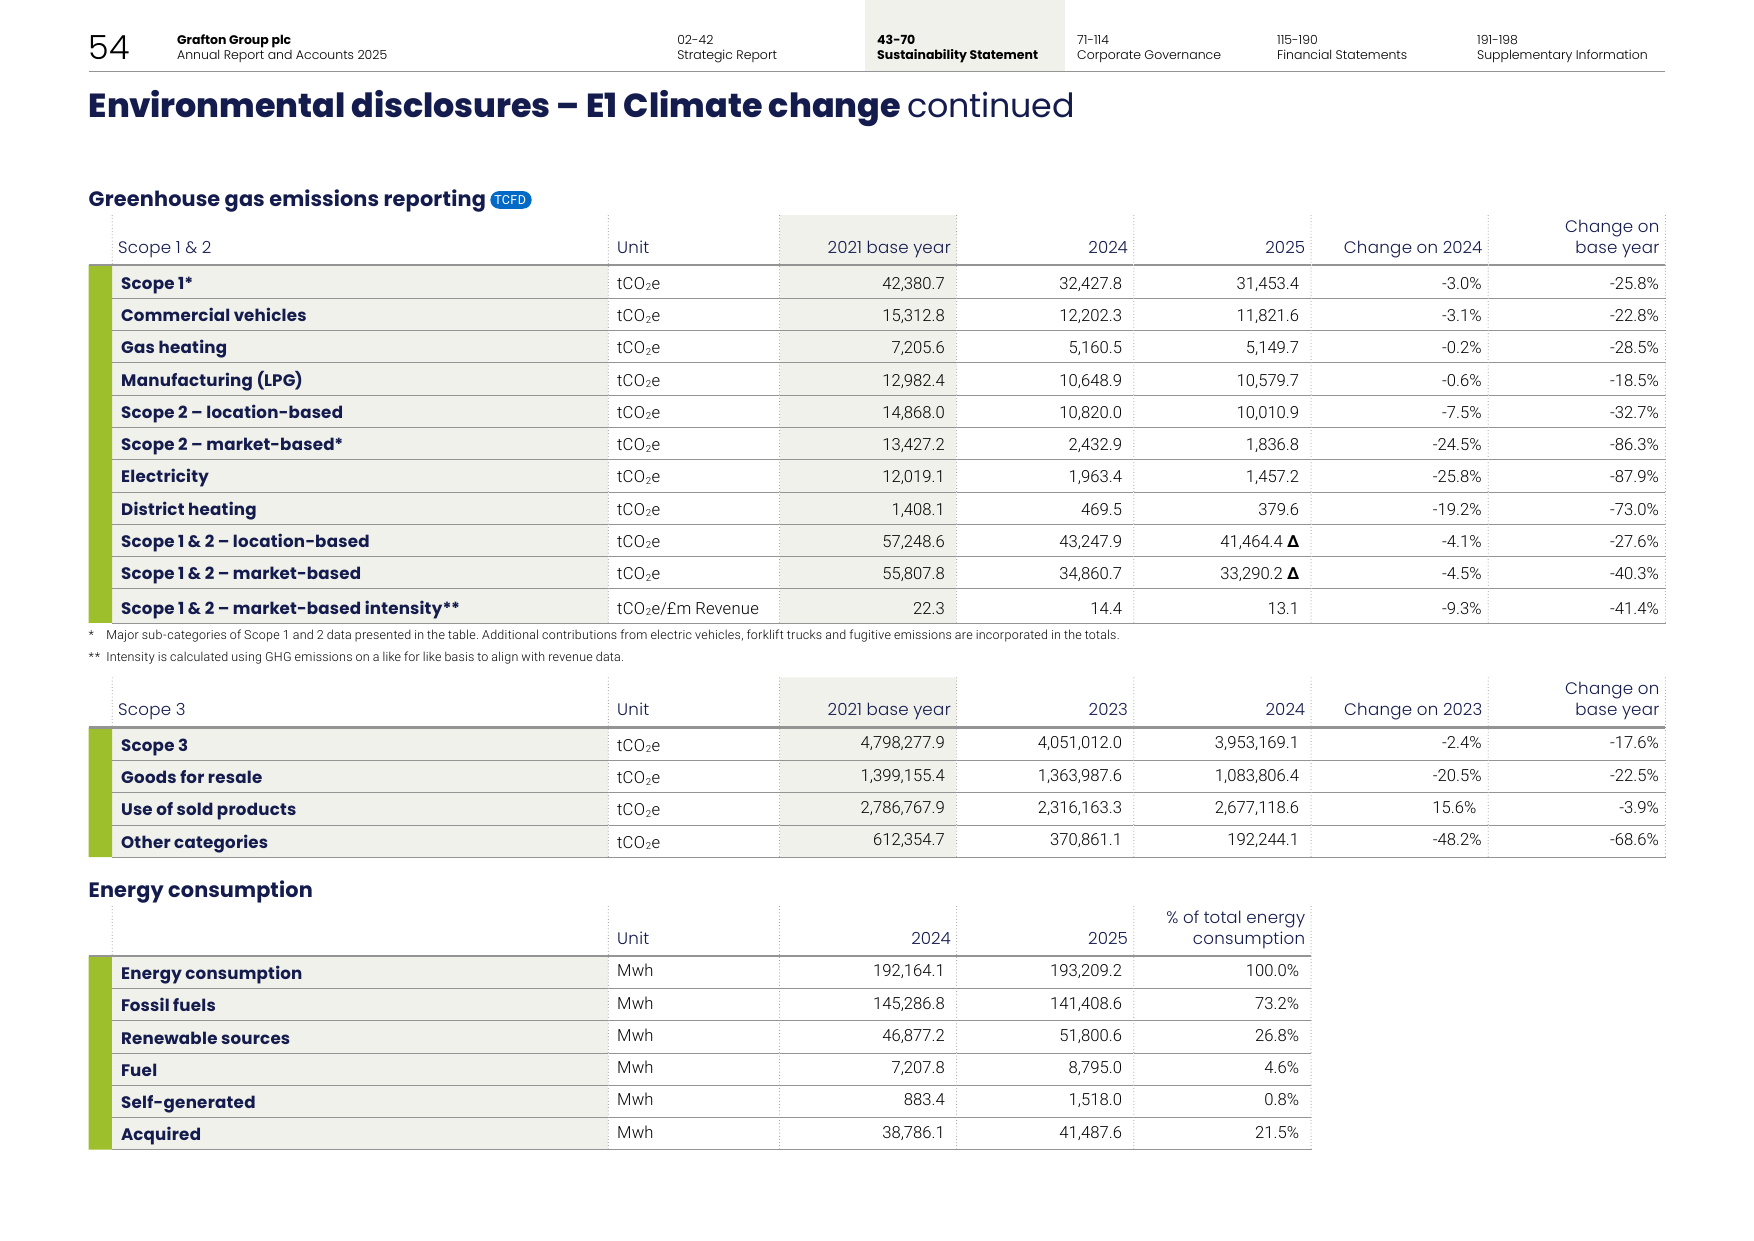
Task: Open the Strategic Report section tab
Action: pos(726,47)
